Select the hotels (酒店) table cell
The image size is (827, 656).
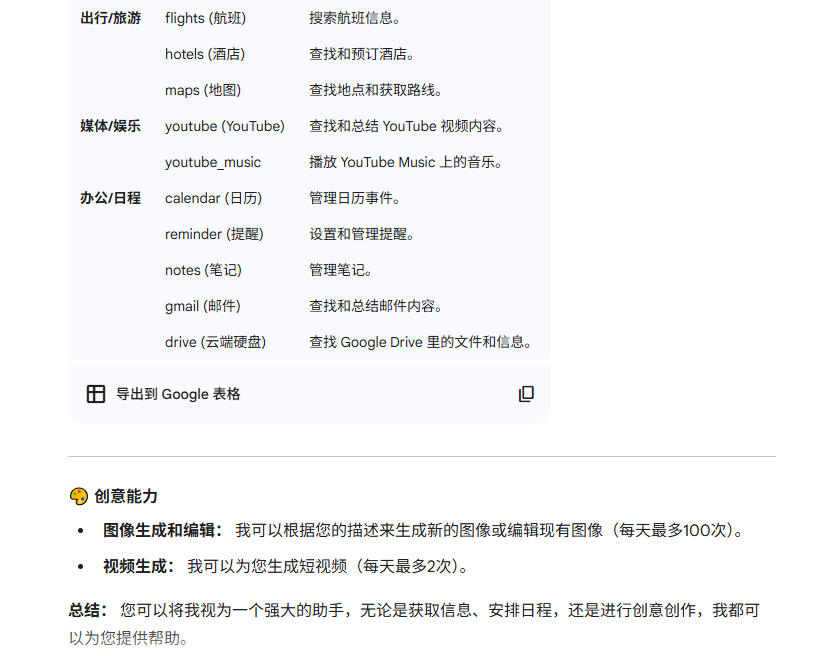(204, 54)
